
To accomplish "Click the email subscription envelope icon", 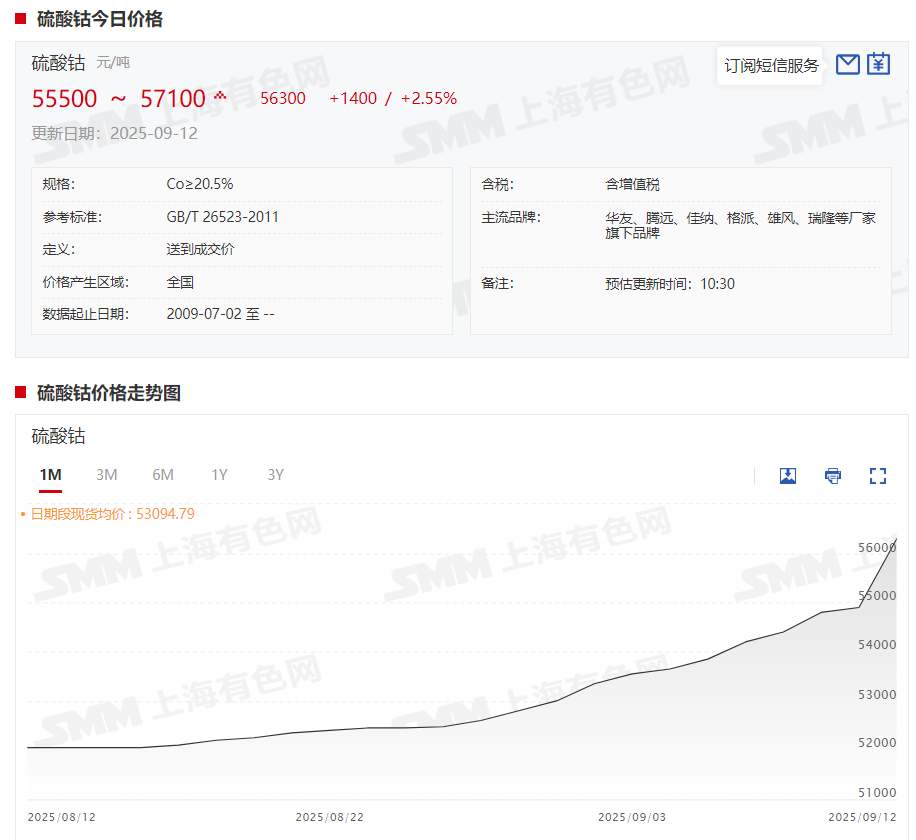I will tap(847, 65).
